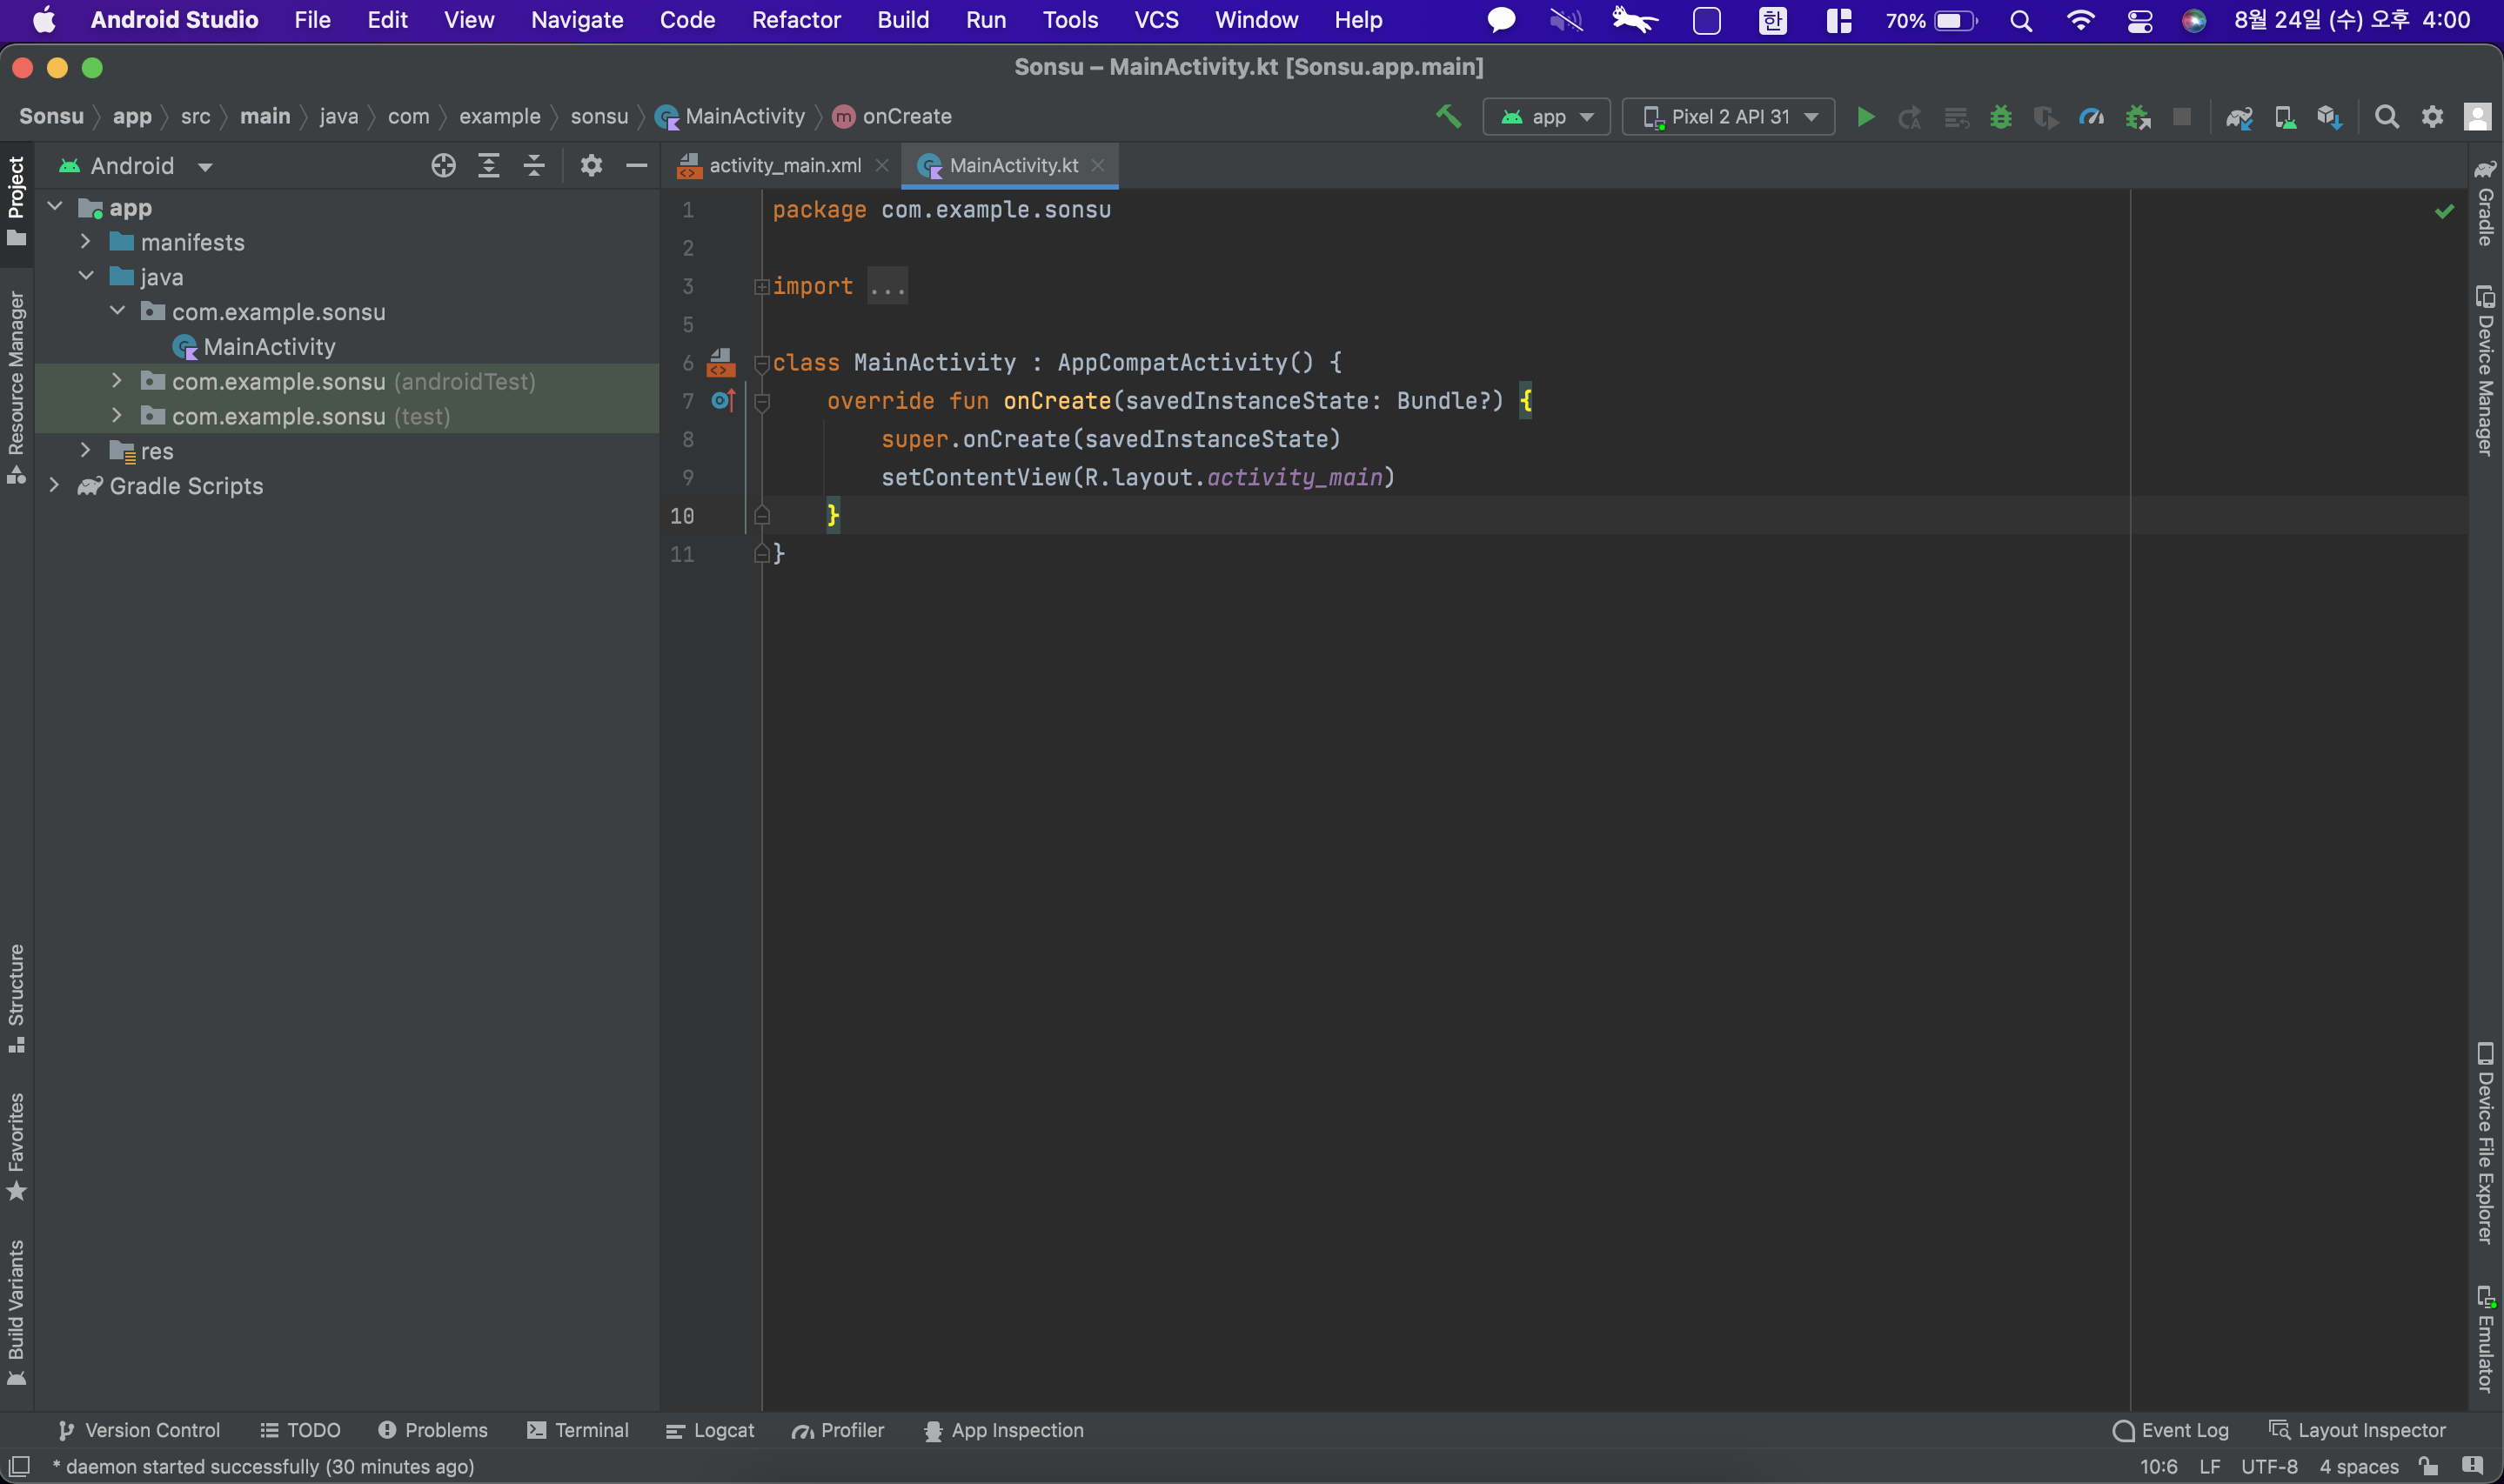This screenshot has height=1484, width=2504.
Task: Run the app with green play button
Action: 1865,117
